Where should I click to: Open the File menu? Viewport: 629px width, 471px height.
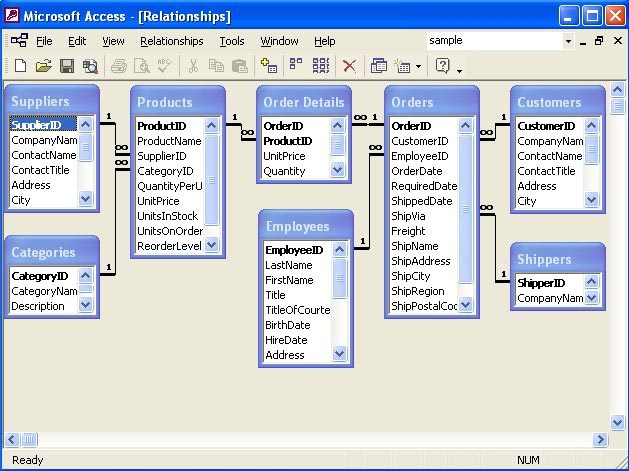point(44,41)
